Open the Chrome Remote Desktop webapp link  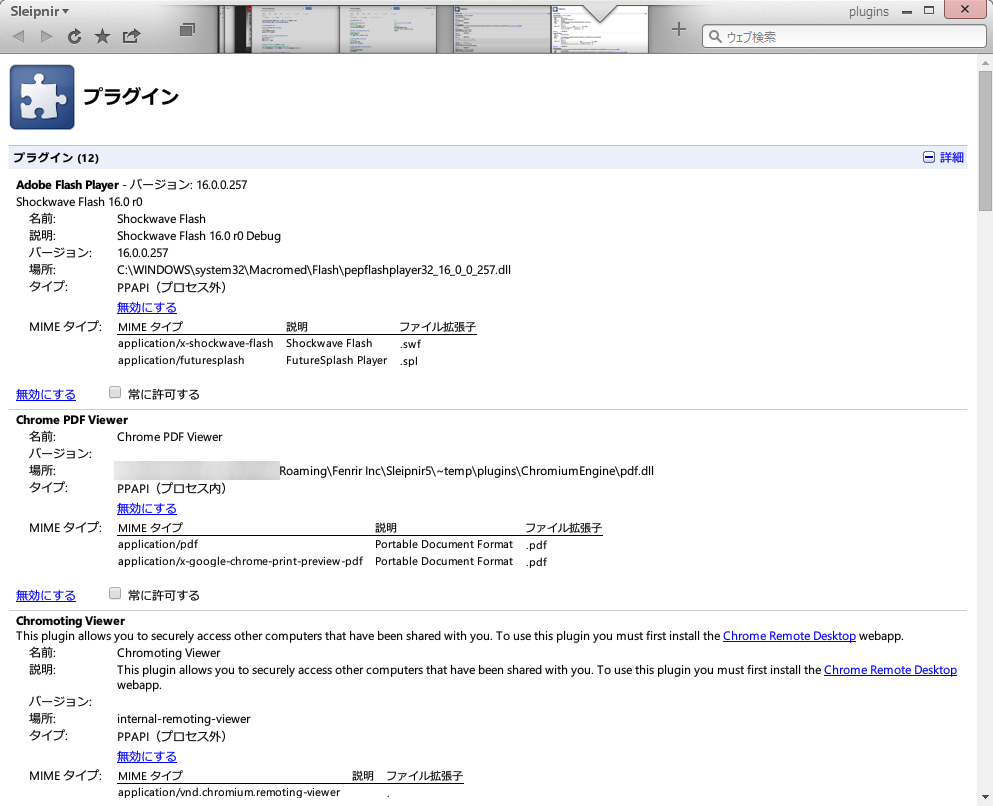789,636
